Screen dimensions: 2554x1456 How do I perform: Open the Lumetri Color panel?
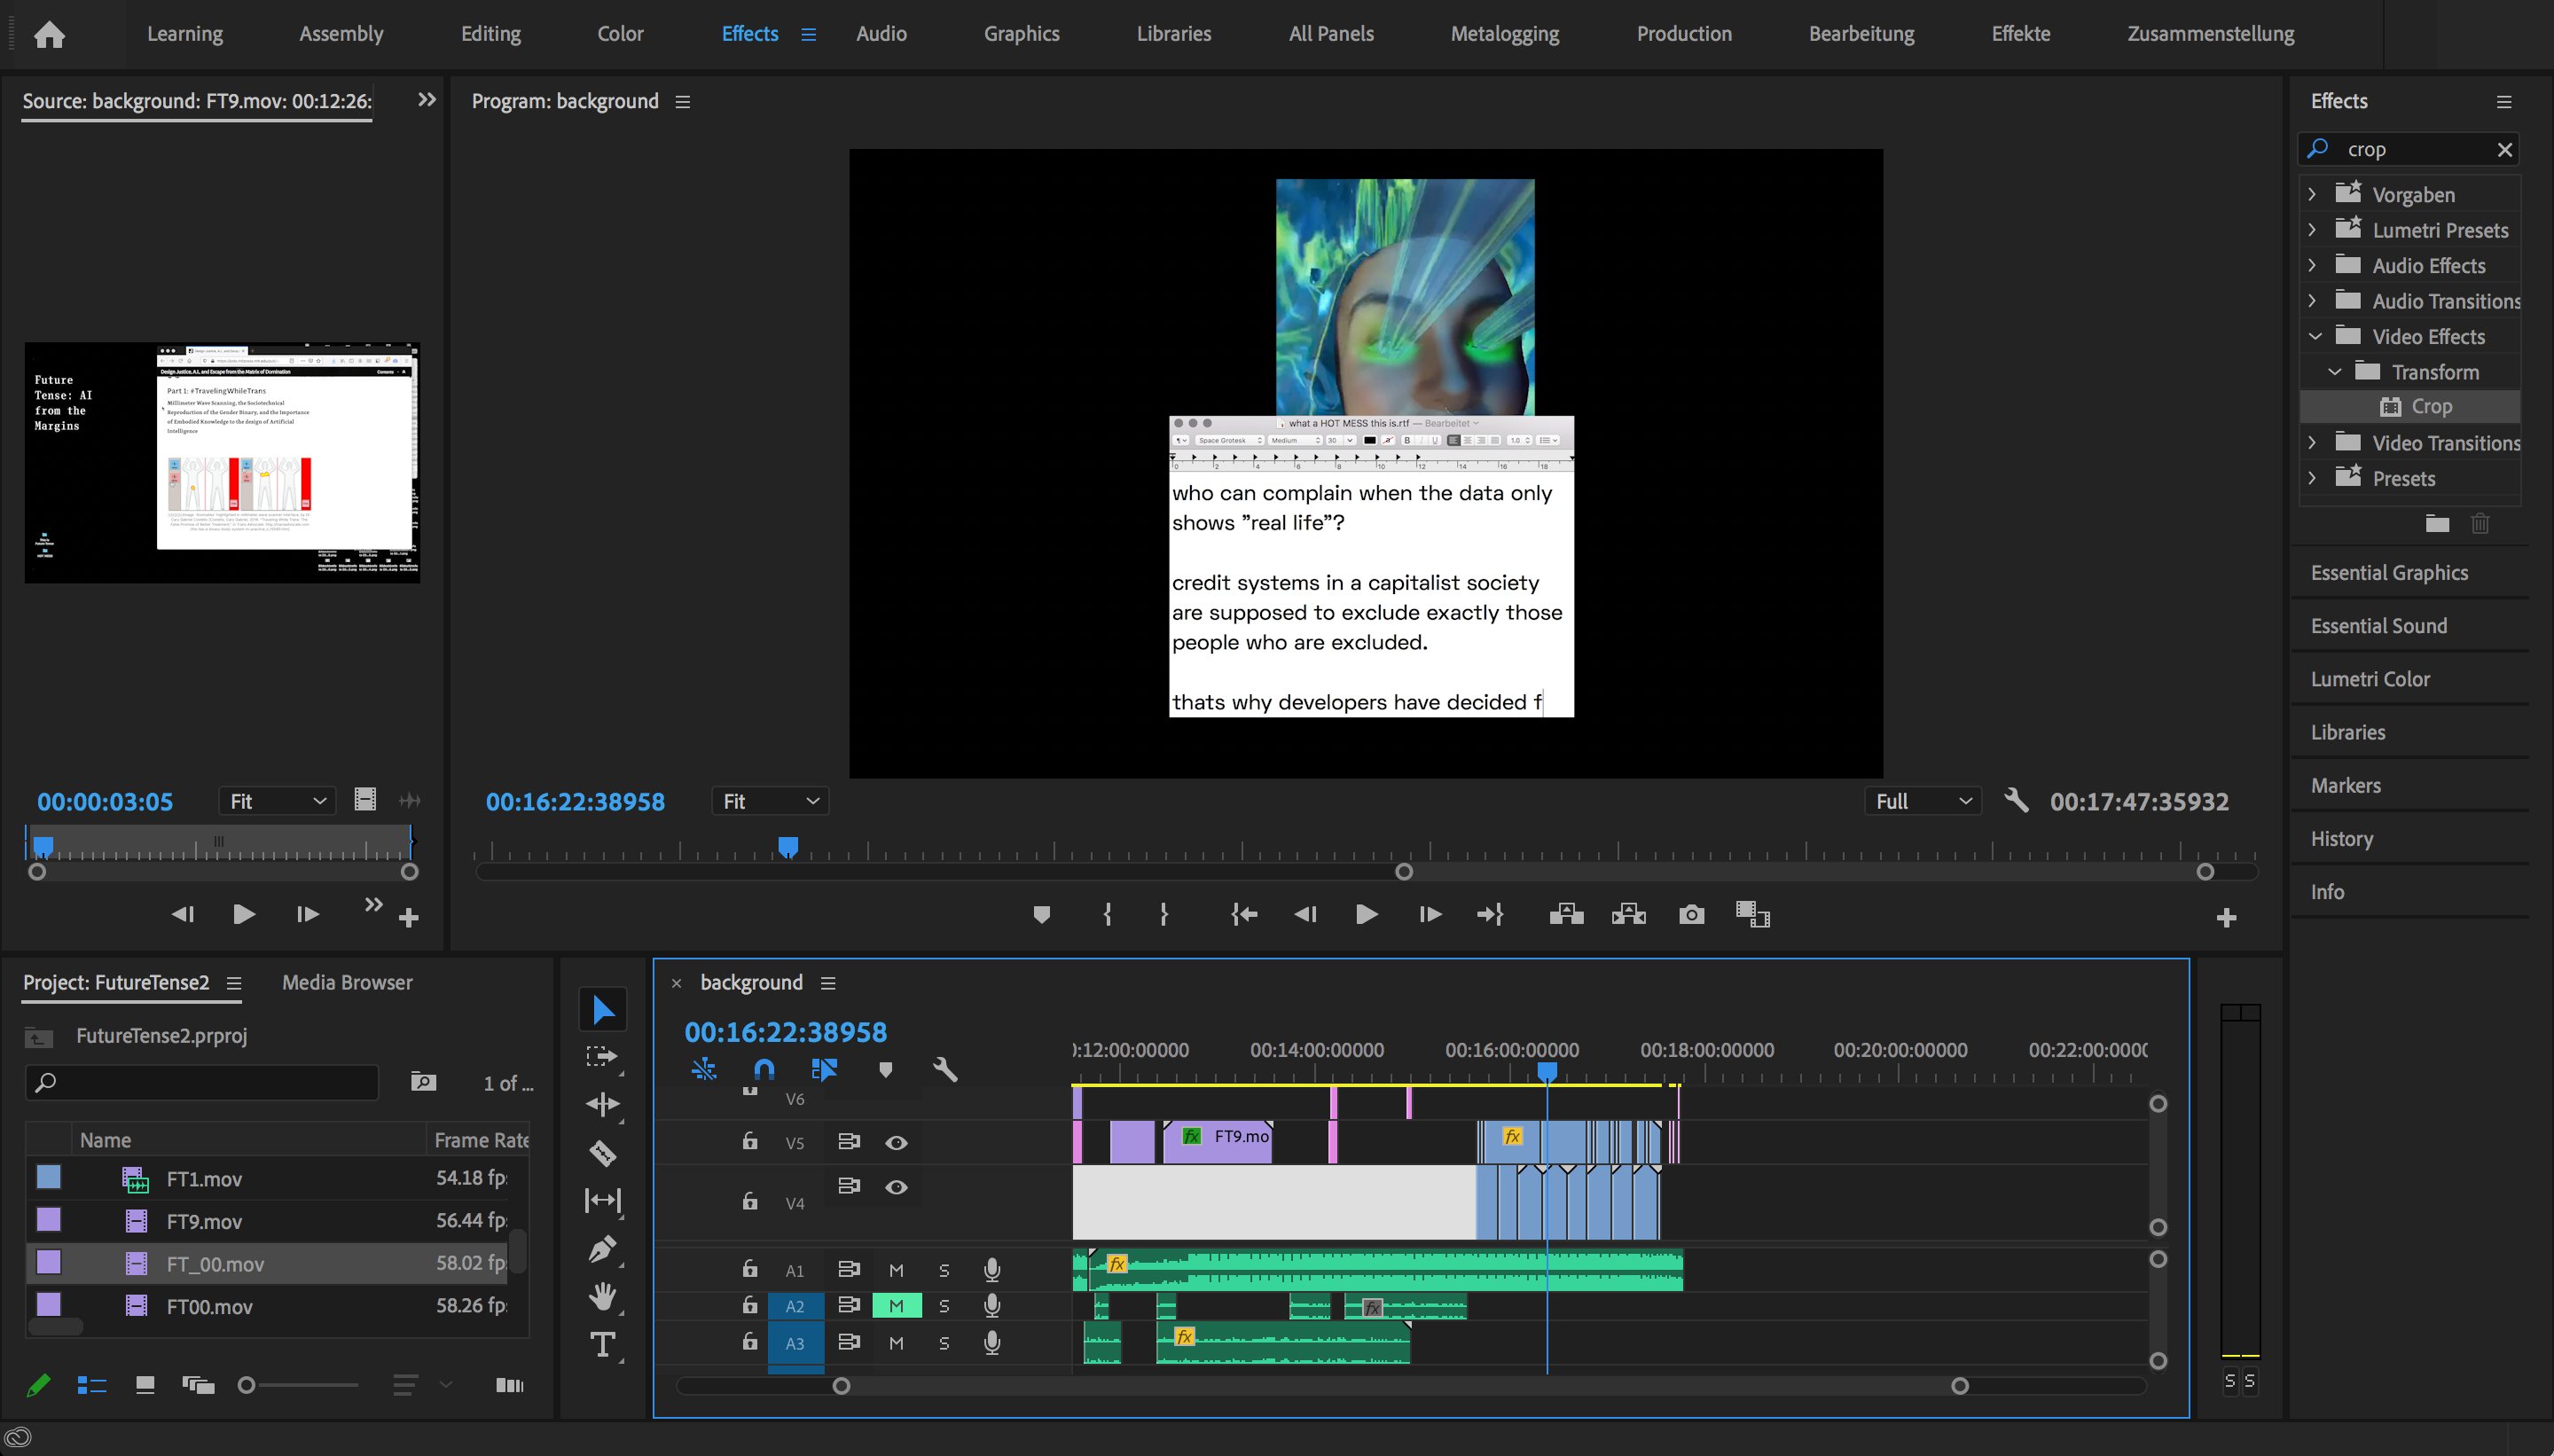(x=2370, y=679)
